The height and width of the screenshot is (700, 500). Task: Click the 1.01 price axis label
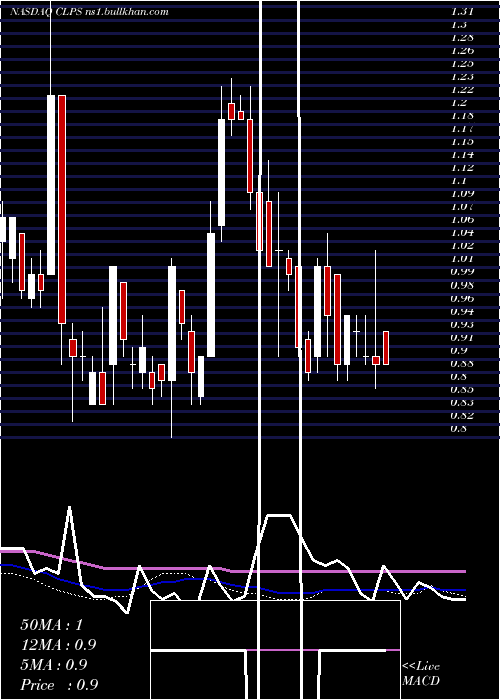pos(462,259)
